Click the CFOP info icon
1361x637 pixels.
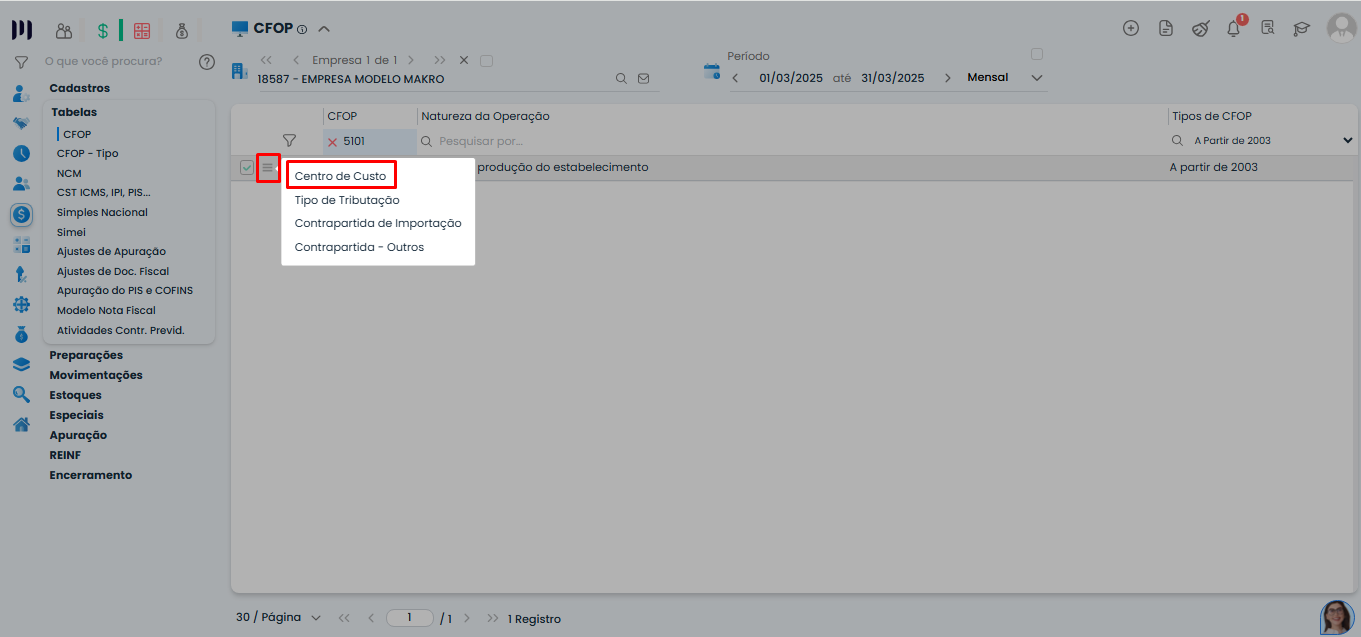click(x=302, y=29)
